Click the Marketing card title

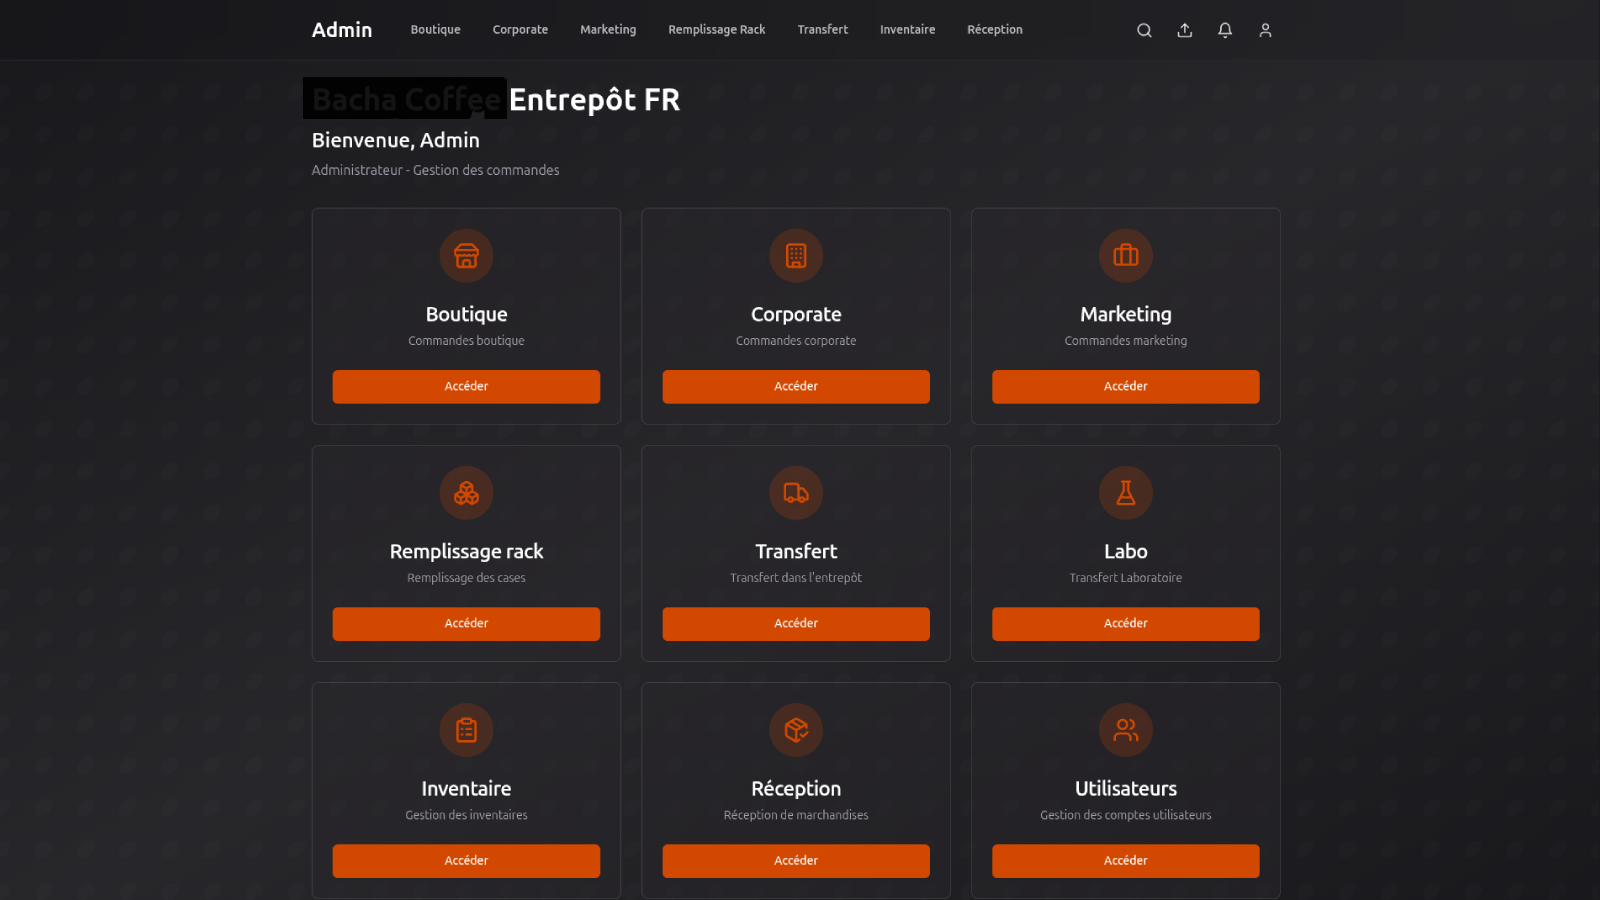[1126, 314]
